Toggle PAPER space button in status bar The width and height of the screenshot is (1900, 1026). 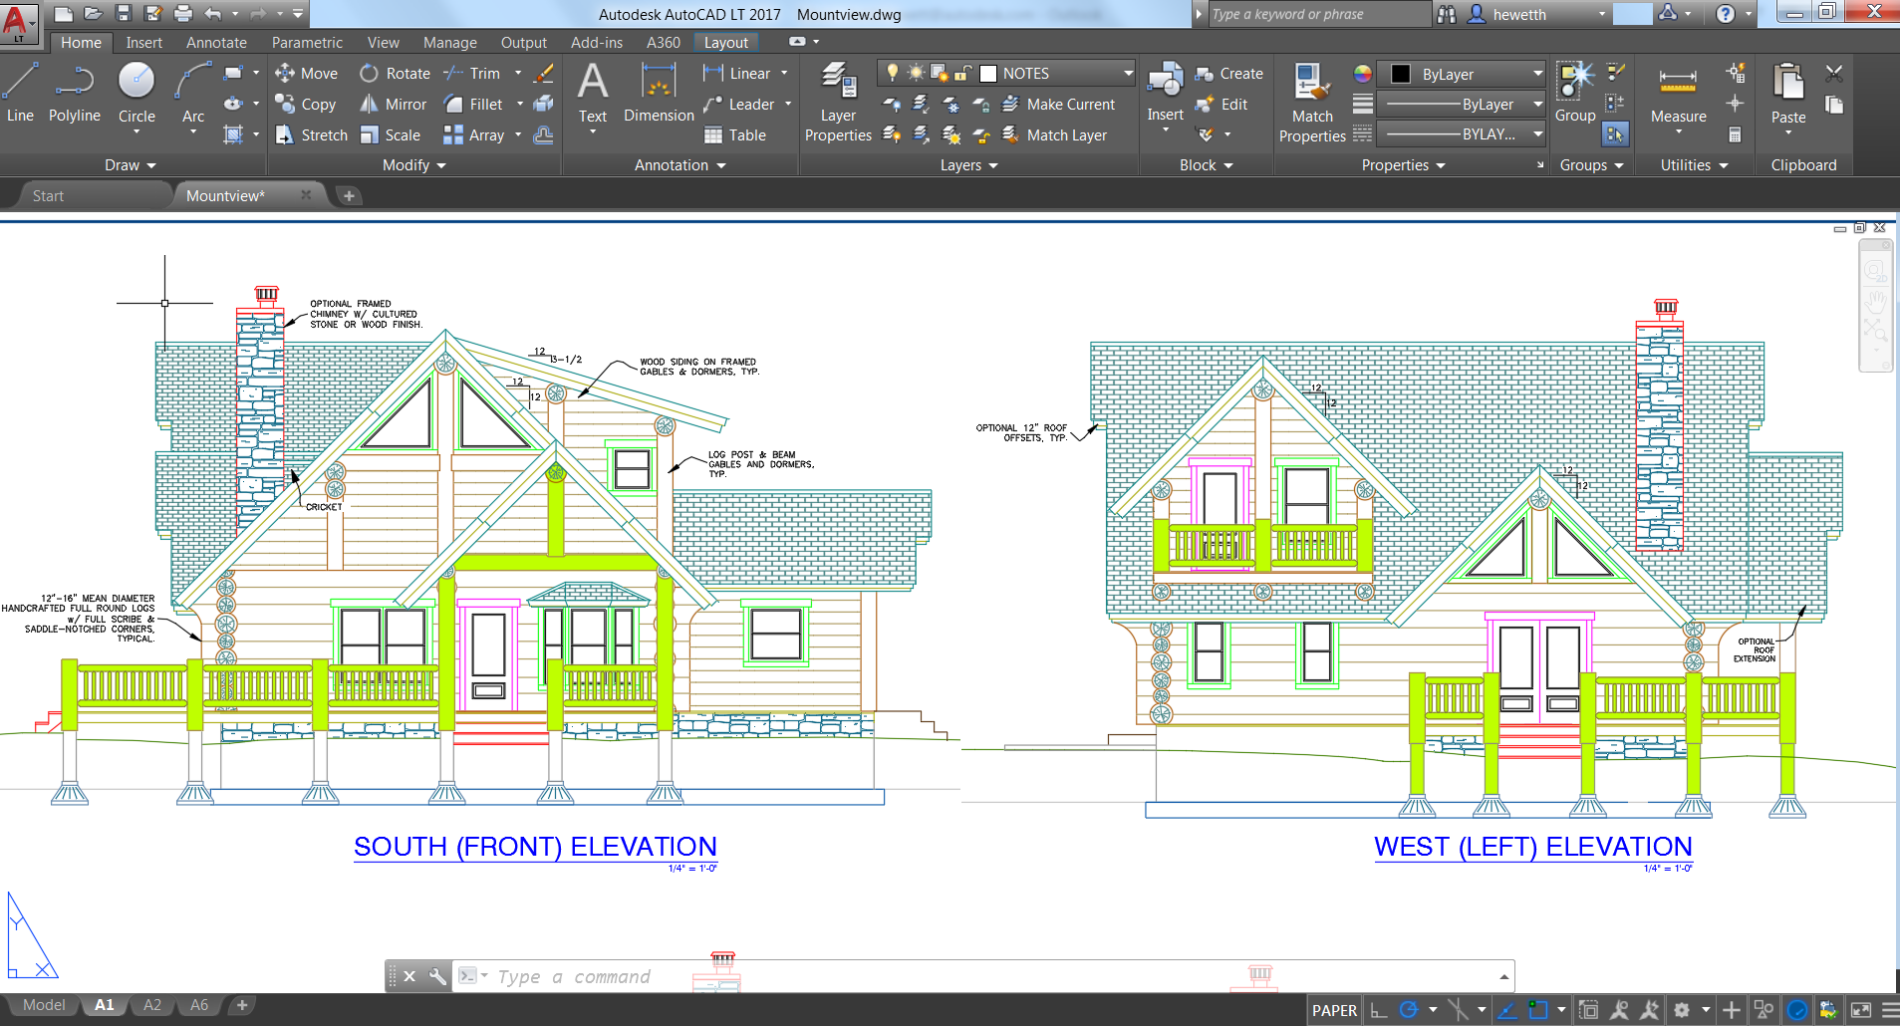tap(1334, 1010)
